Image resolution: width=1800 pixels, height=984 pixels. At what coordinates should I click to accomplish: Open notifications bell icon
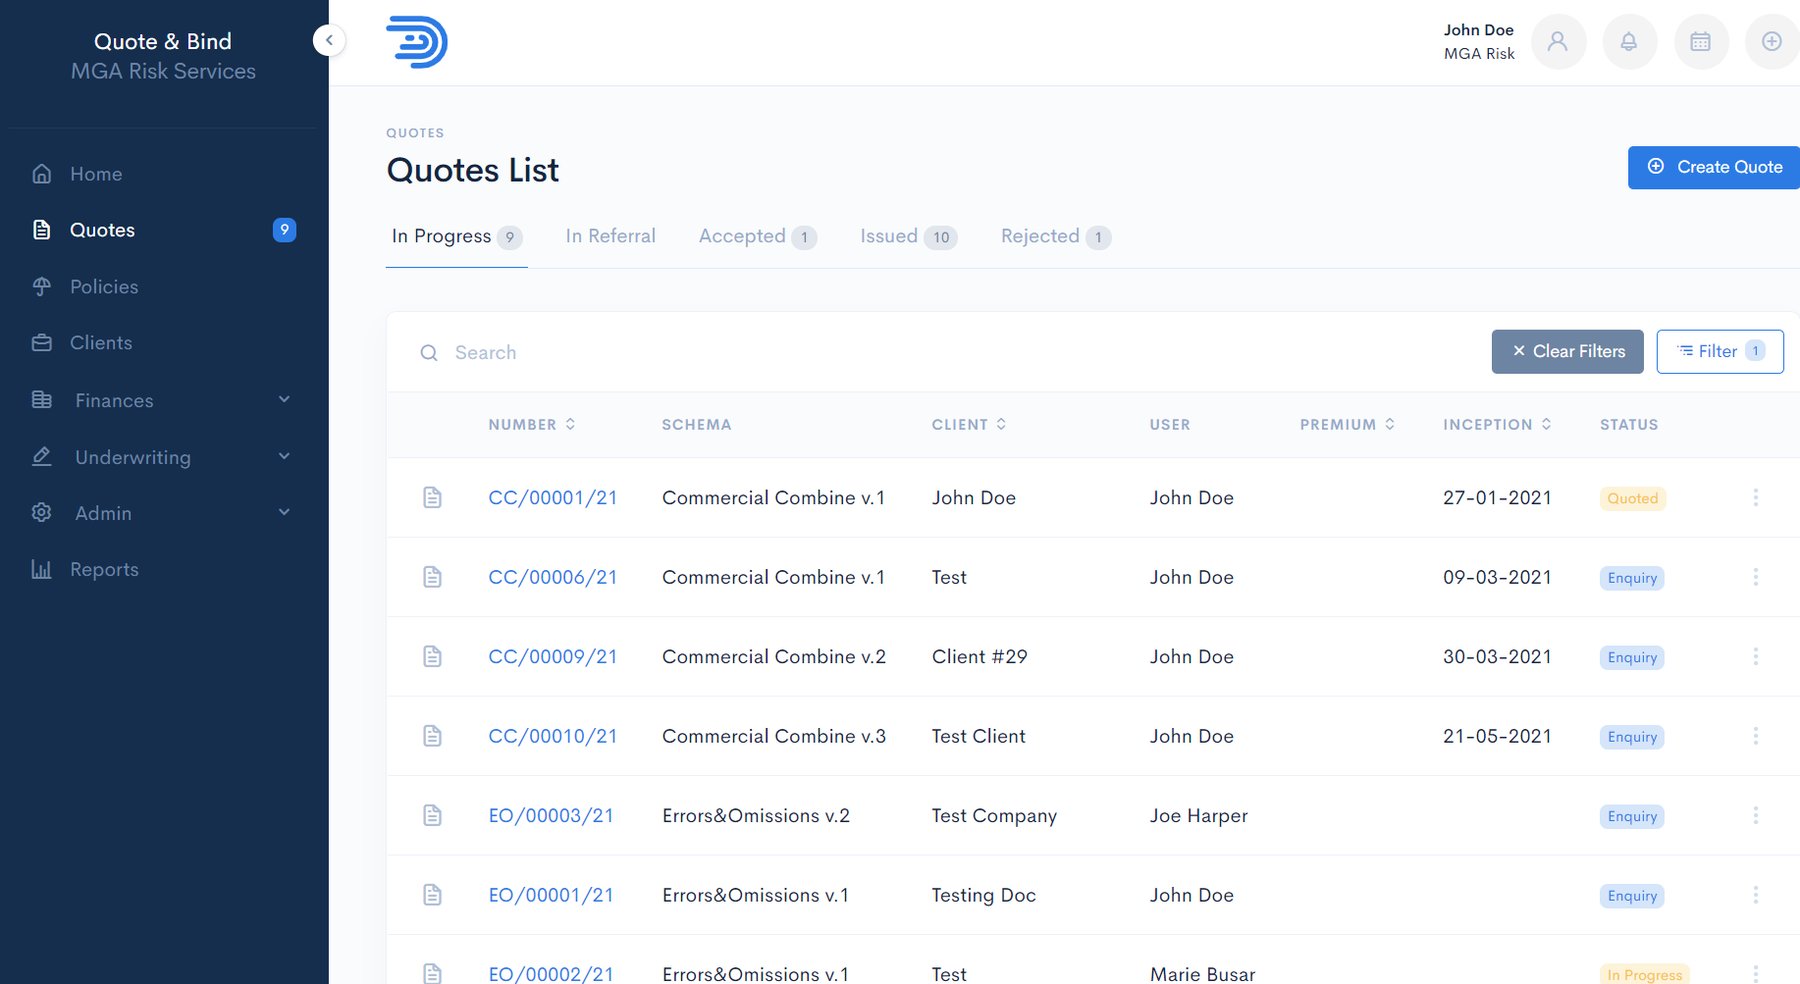(1629, 42)
